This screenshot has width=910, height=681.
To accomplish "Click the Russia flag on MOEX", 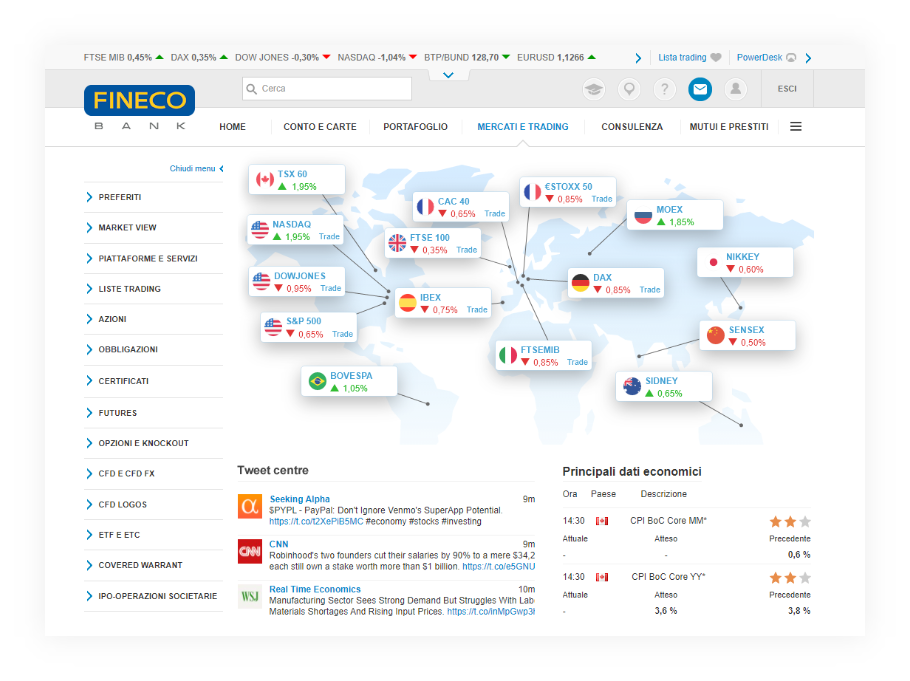I will point(643,215).
